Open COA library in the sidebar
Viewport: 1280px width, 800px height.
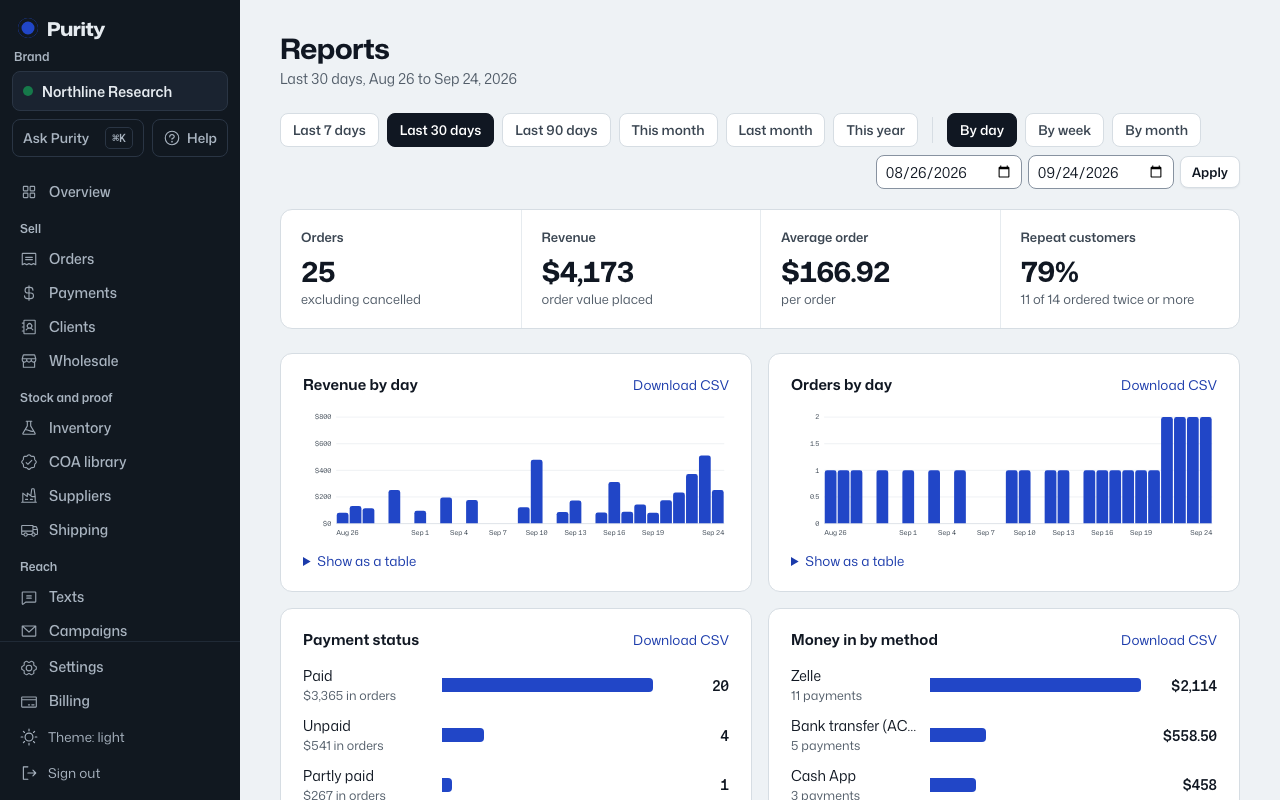point(120,462)
